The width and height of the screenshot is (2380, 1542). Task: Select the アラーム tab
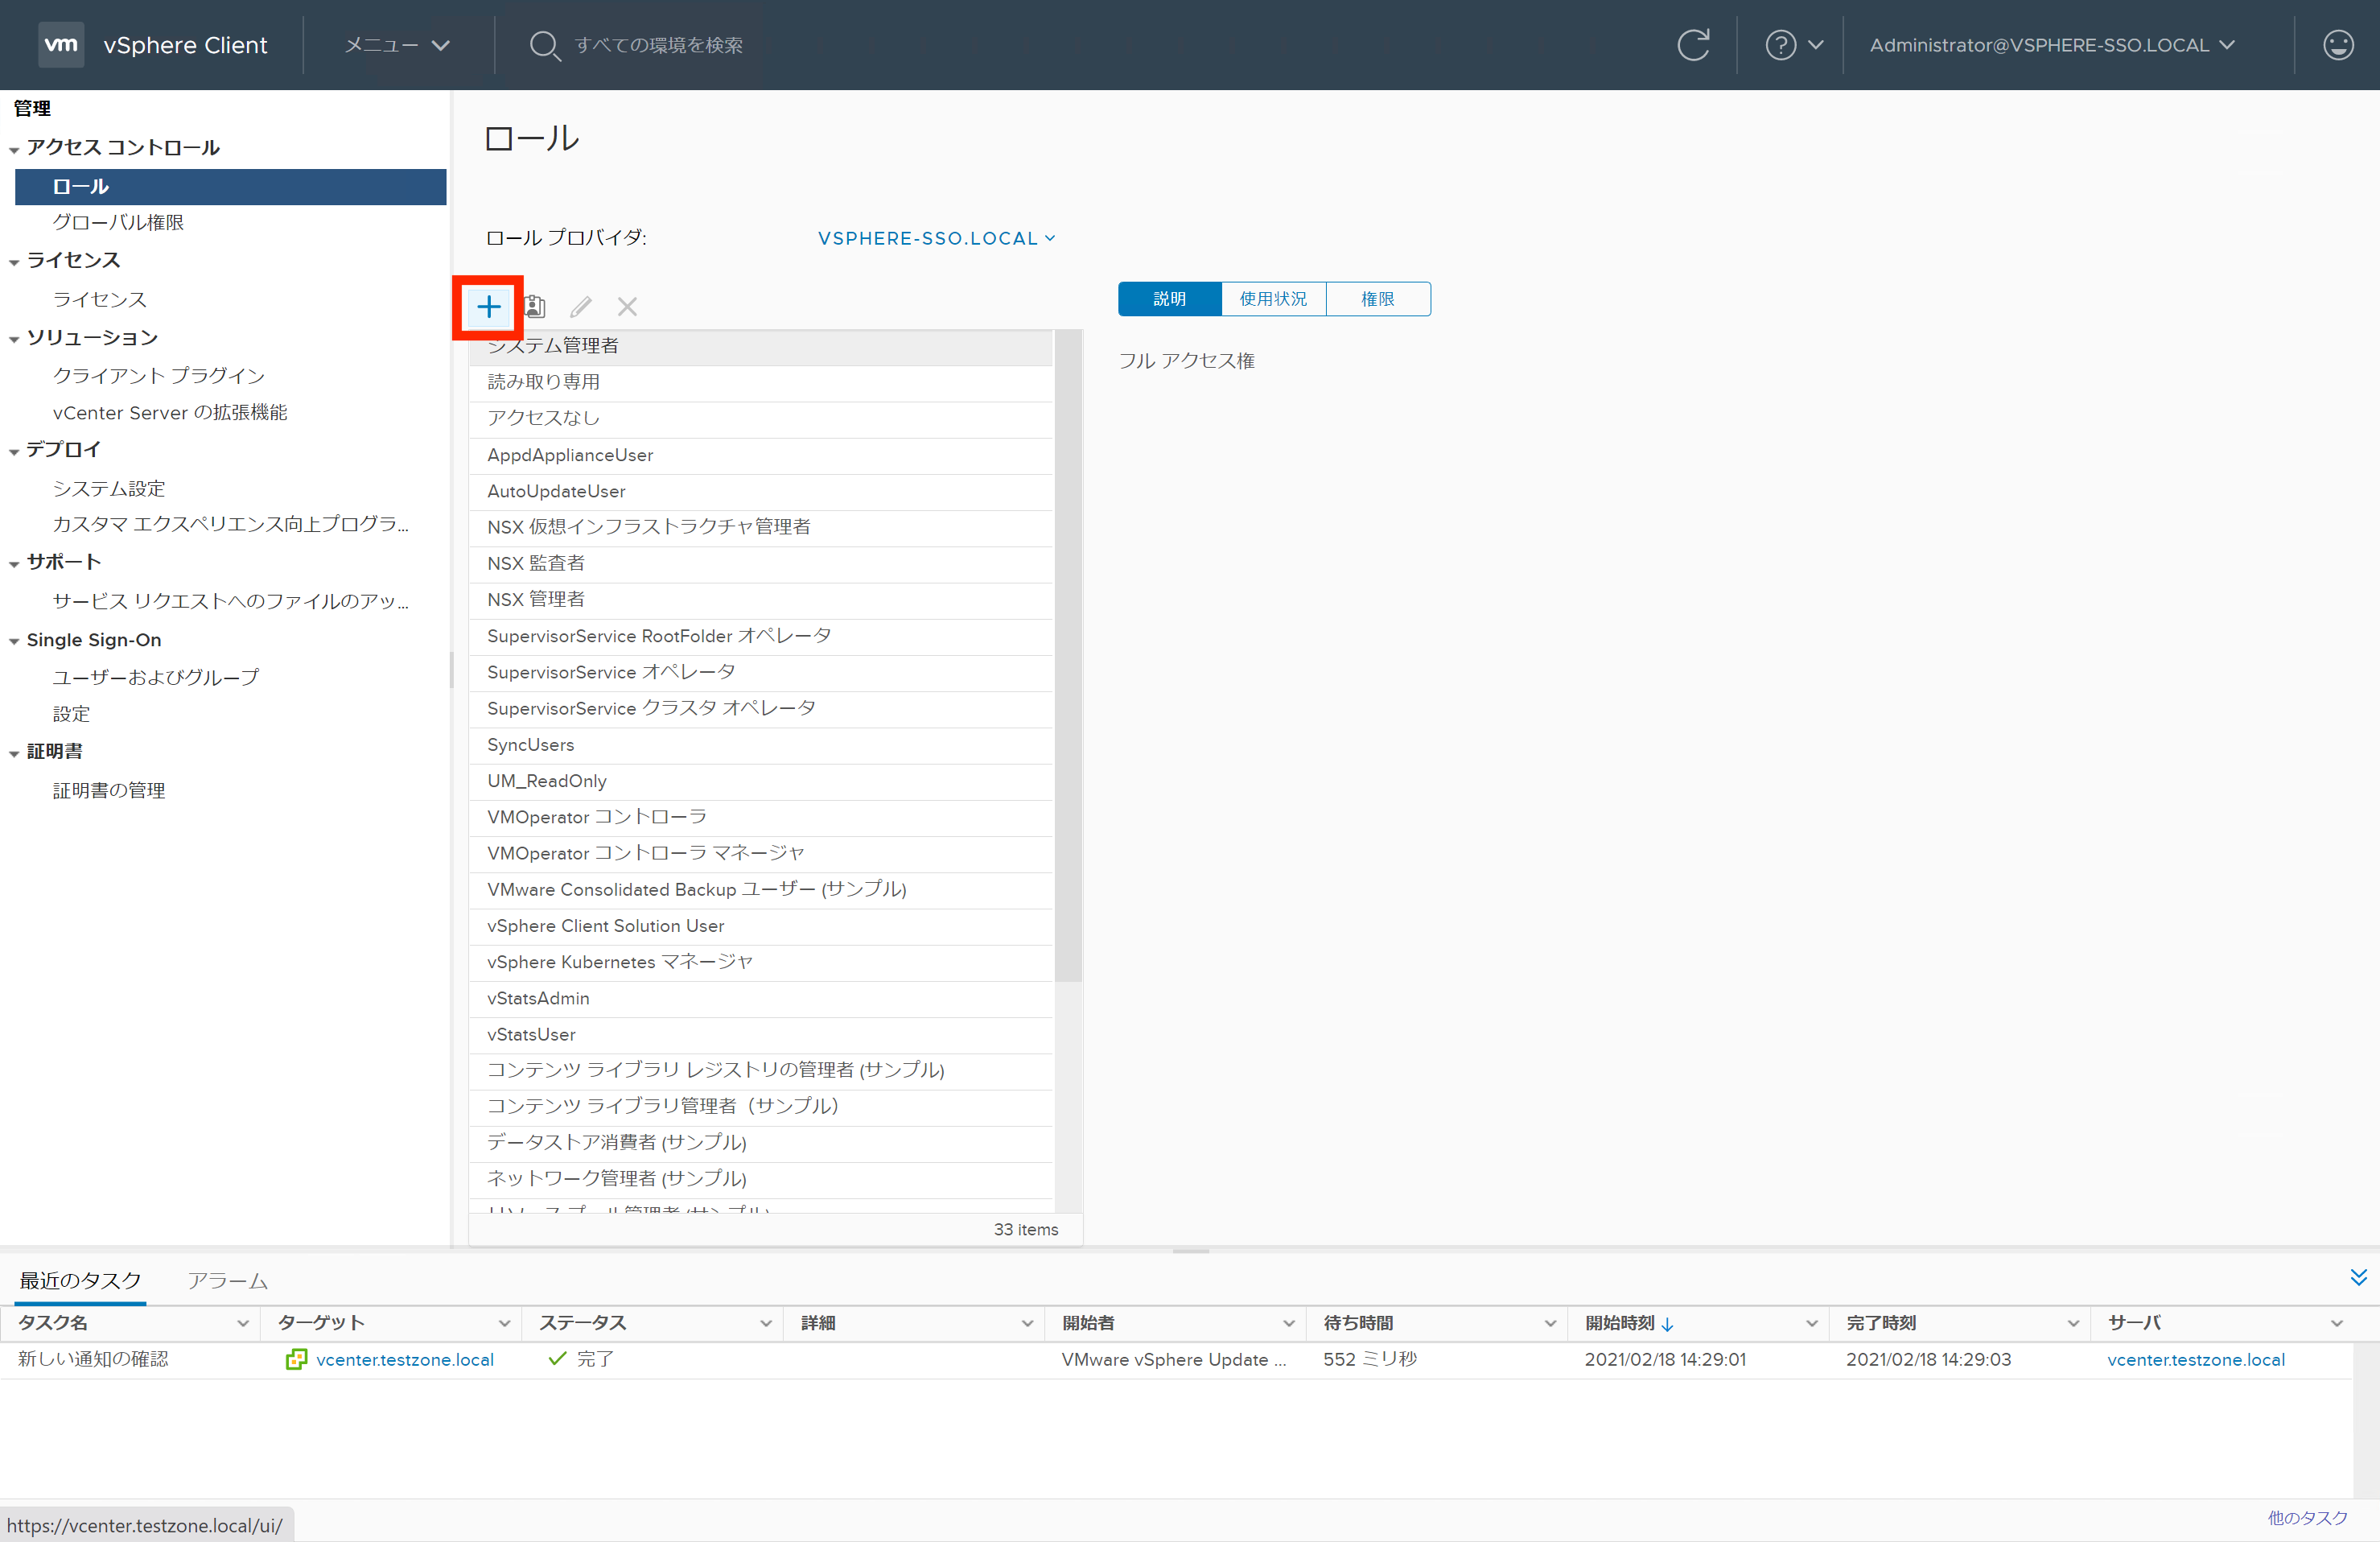[227, 1281]
